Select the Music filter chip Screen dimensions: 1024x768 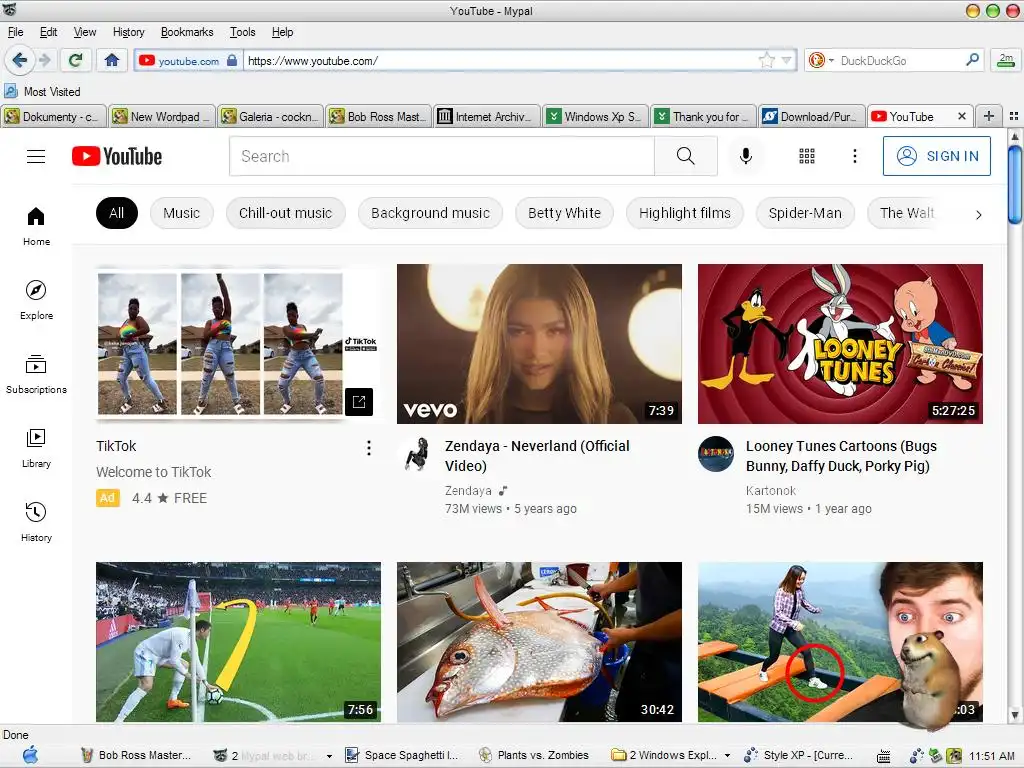182,213
